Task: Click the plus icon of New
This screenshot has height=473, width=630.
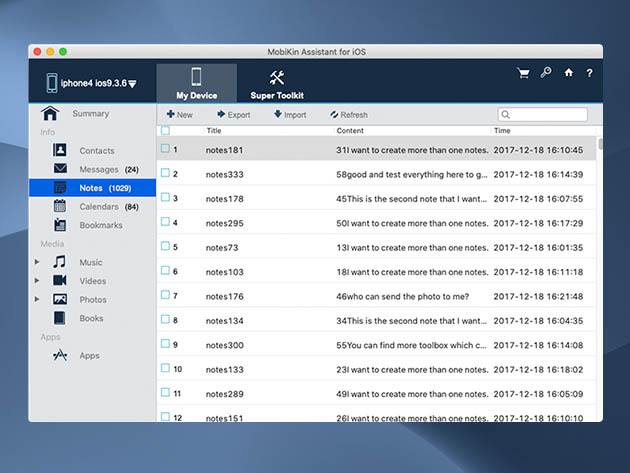Action: pyautogui.click(x=170, y=114)
